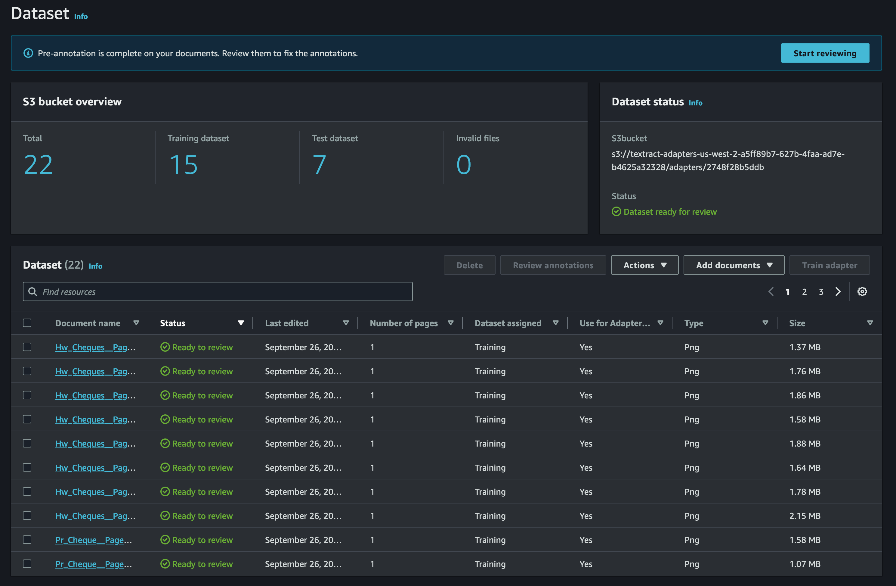Go to previous page chevron
The image size is (896, 586).
771,292
